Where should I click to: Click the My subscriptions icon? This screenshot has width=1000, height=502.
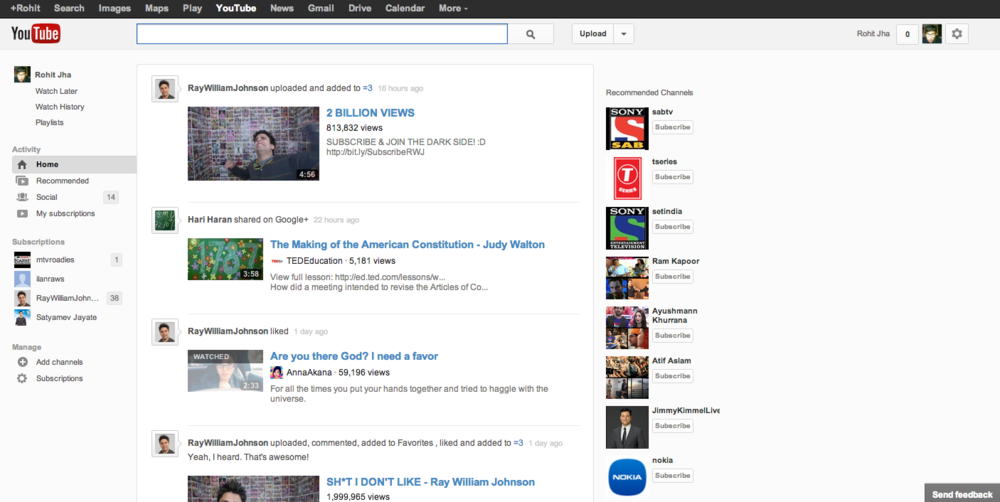tap(22, 214)
